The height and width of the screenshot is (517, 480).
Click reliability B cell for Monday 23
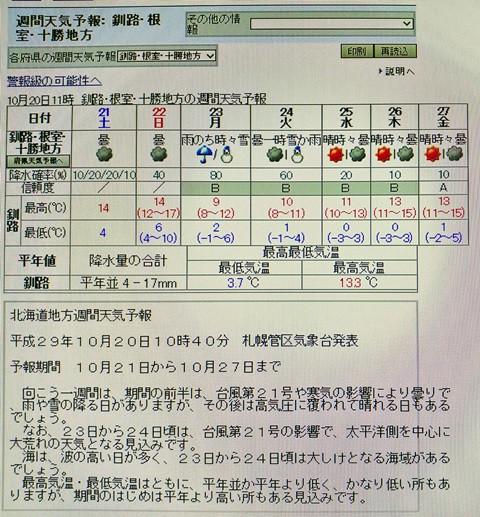click(215, 188)
